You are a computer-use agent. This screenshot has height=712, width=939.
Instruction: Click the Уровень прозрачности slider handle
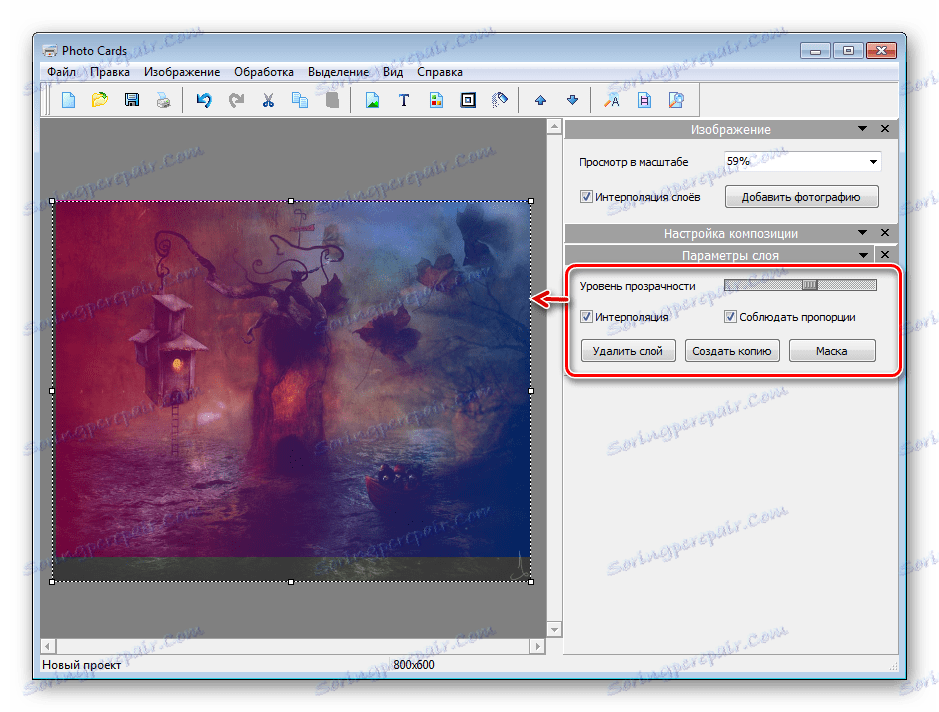[x=810, y=286]
